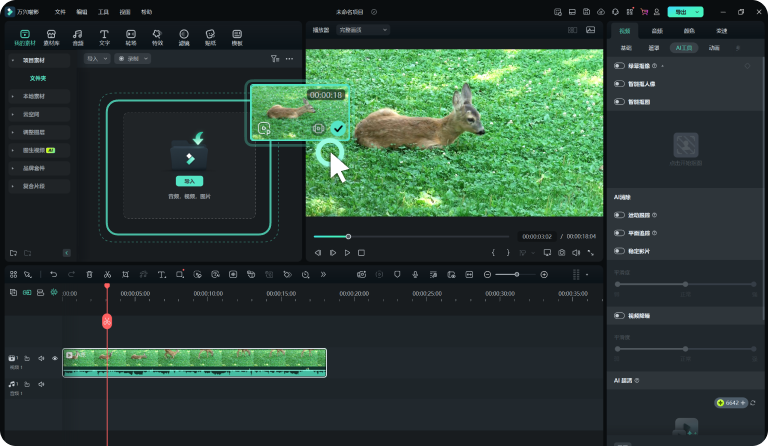
Task: Toggle the 智能抠像 switch
Action: 620,84
